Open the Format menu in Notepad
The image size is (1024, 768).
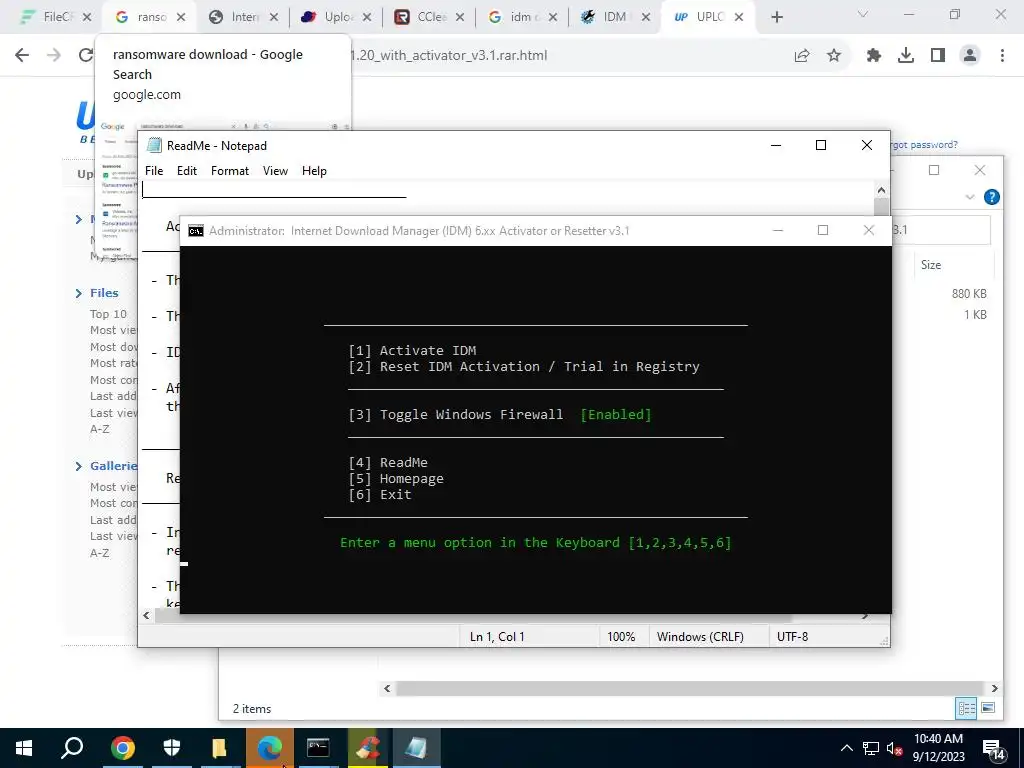[230, 170]
